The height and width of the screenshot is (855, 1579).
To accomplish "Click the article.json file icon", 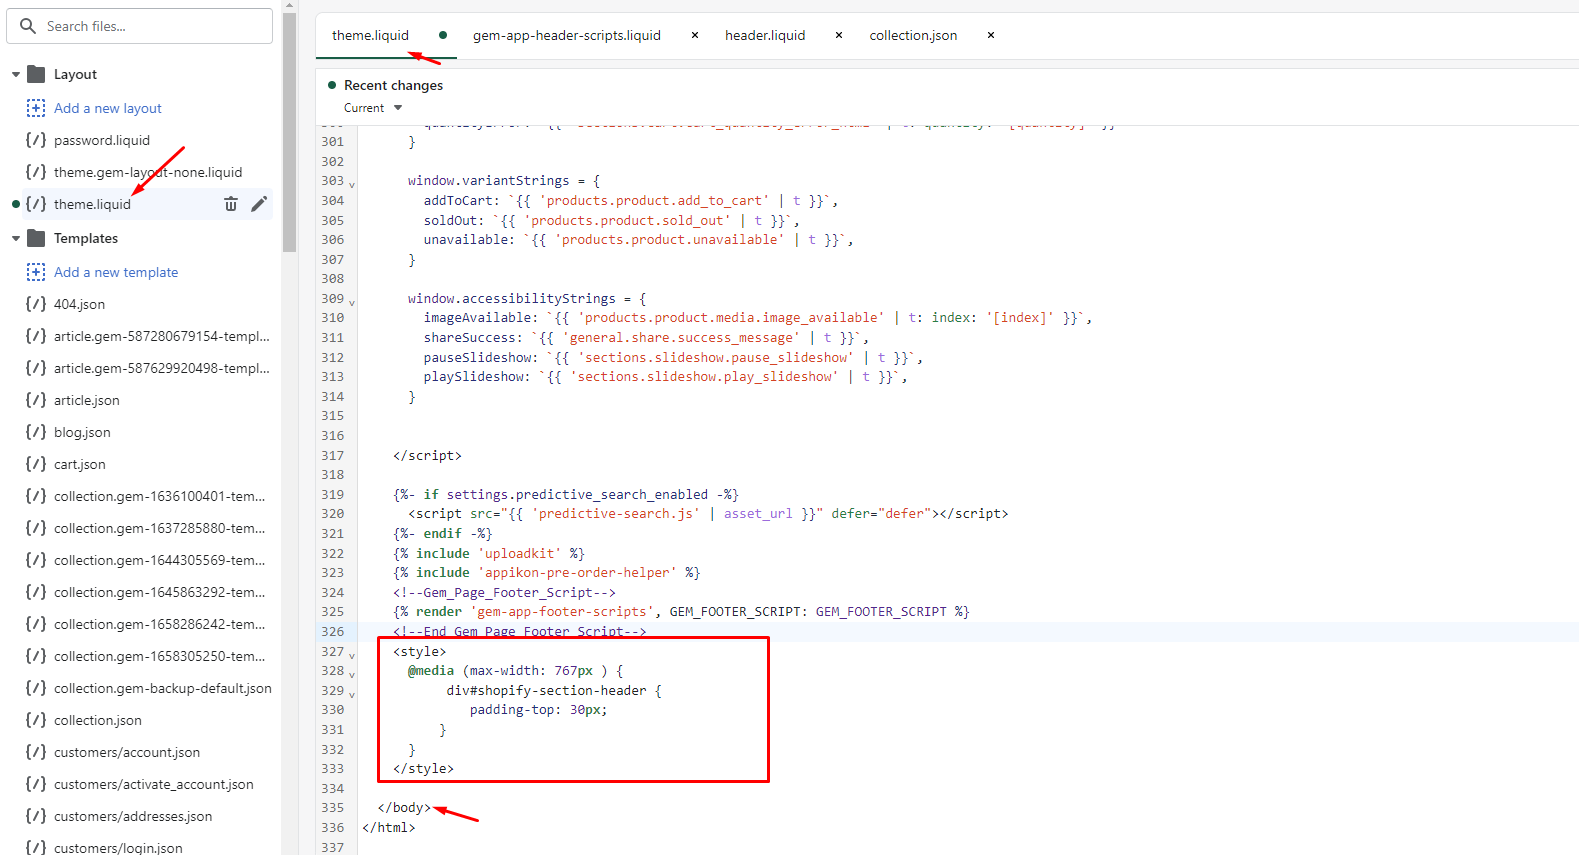I will click(x=36, y=400).
